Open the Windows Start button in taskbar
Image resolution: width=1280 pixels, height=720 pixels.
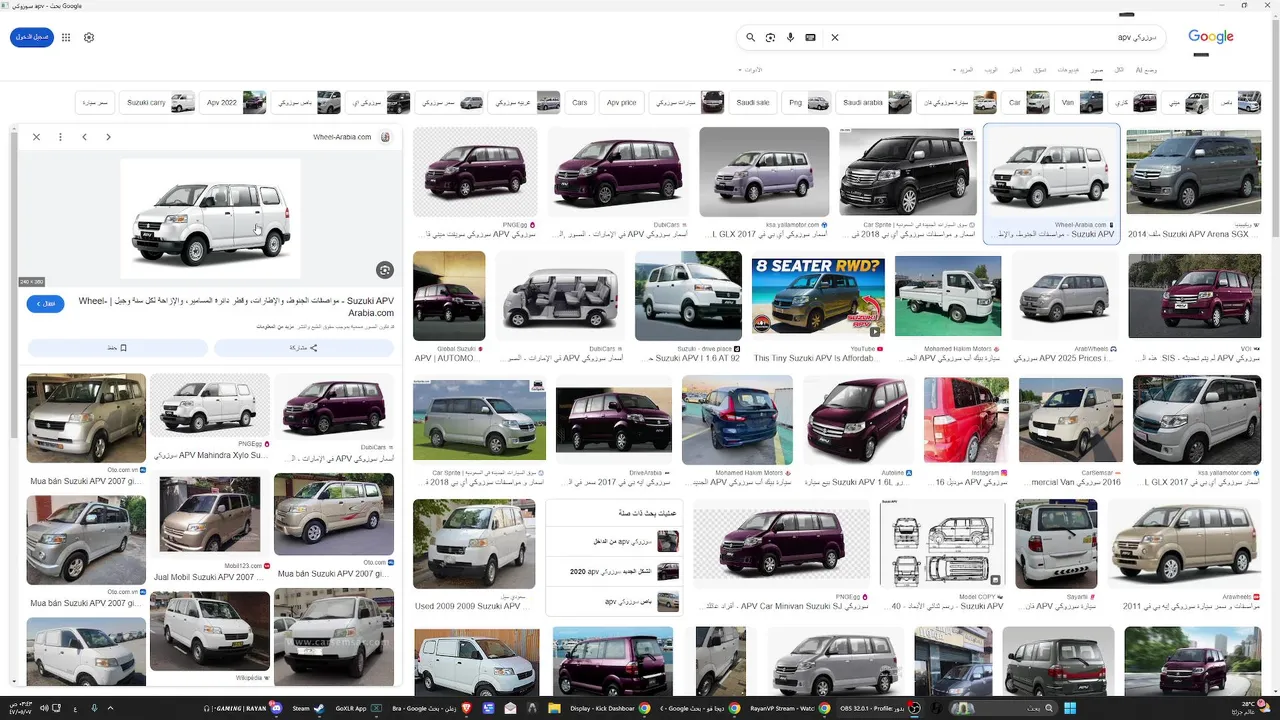(x=1069, y=709)
